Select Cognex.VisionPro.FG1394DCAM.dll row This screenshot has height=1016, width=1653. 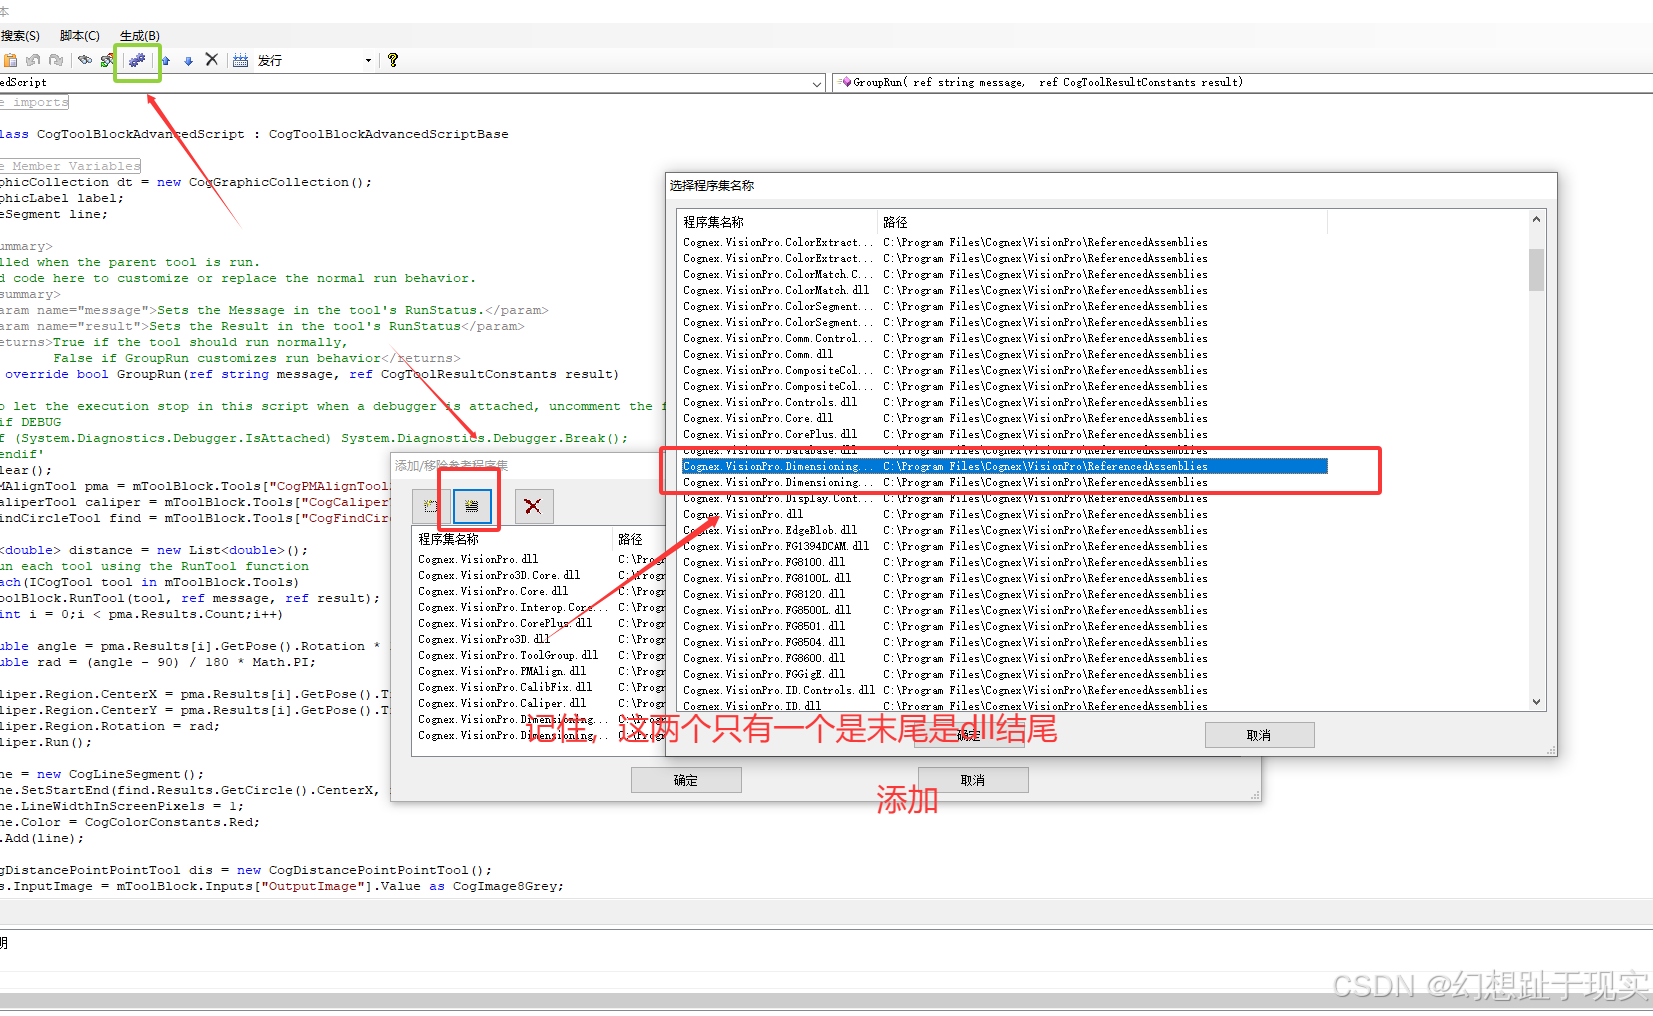1004,546
